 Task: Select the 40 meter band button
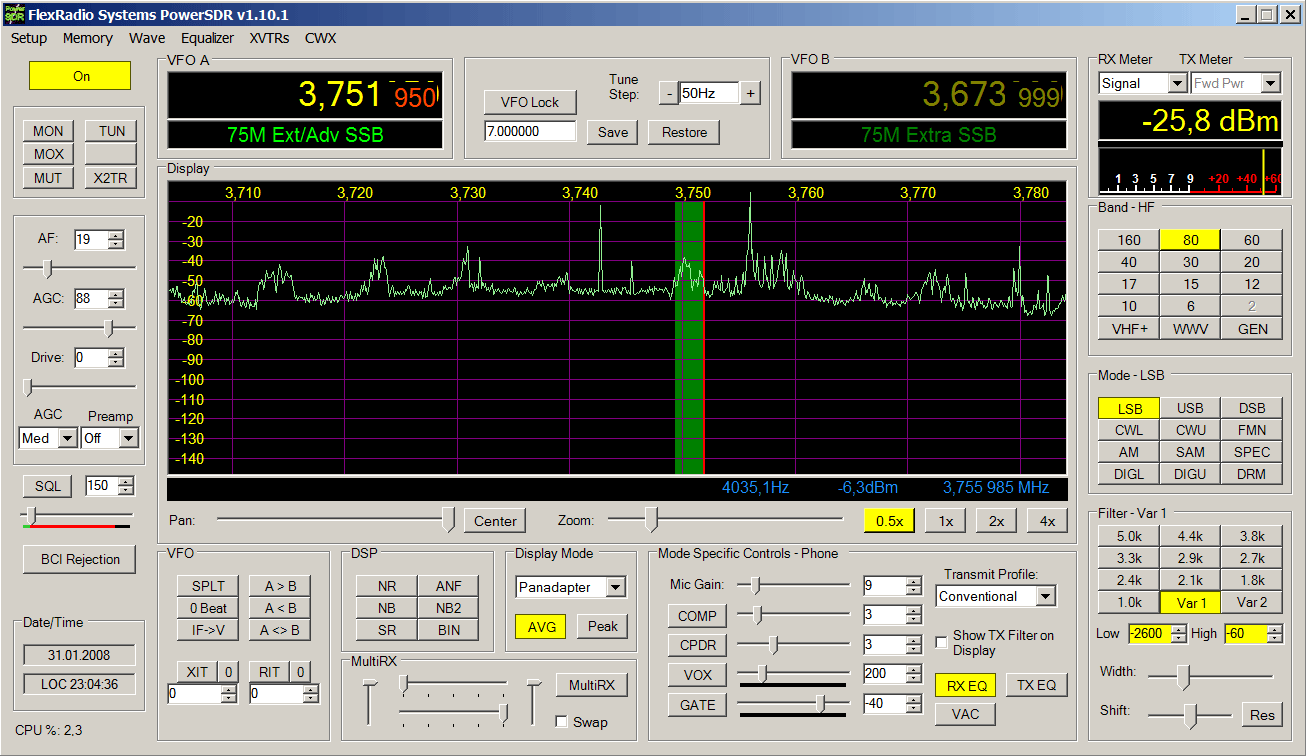tap(1128, 262)
